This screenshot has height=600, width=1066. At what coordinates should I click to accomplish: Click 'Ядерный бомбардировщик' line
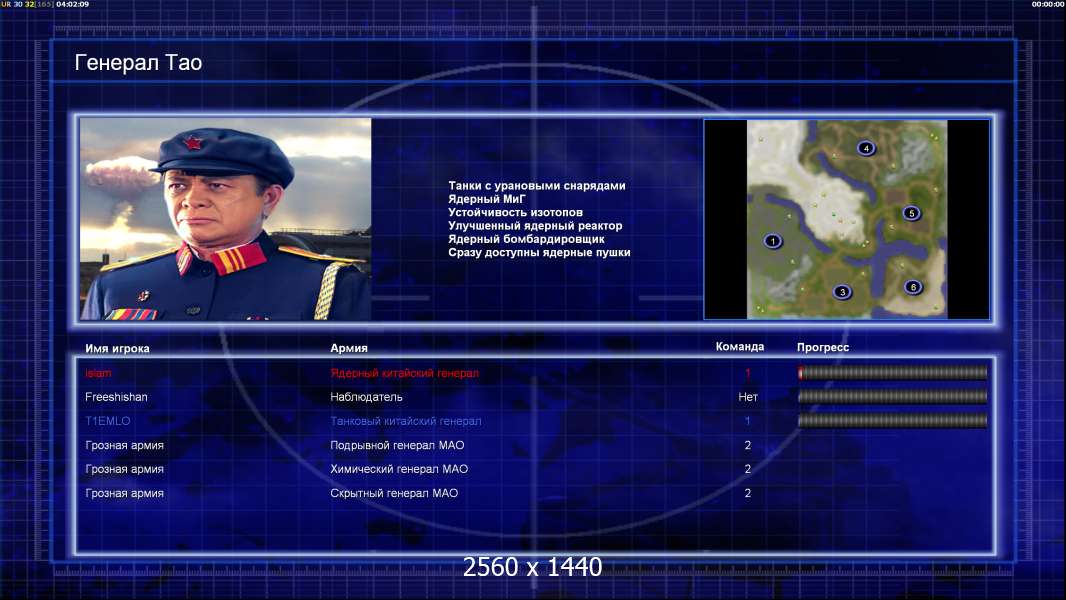point(526,239)
